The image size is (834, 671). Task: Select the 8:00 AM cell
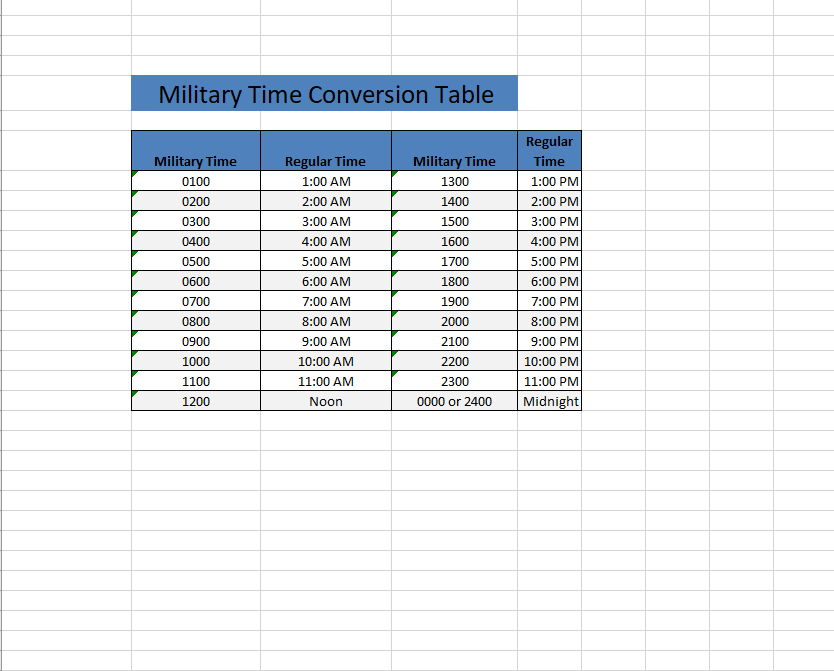point(326,321)
